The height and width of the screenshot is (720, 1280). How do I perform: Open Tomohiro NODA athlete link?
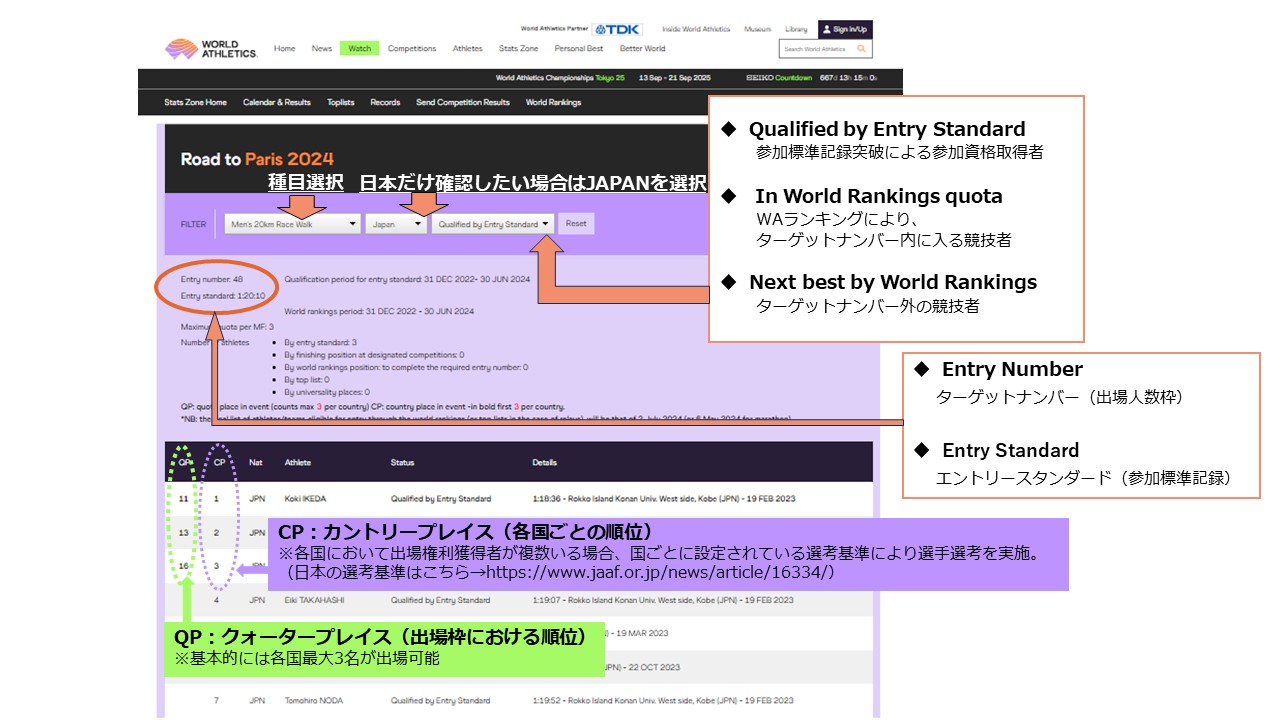click(x=312, y=700)
